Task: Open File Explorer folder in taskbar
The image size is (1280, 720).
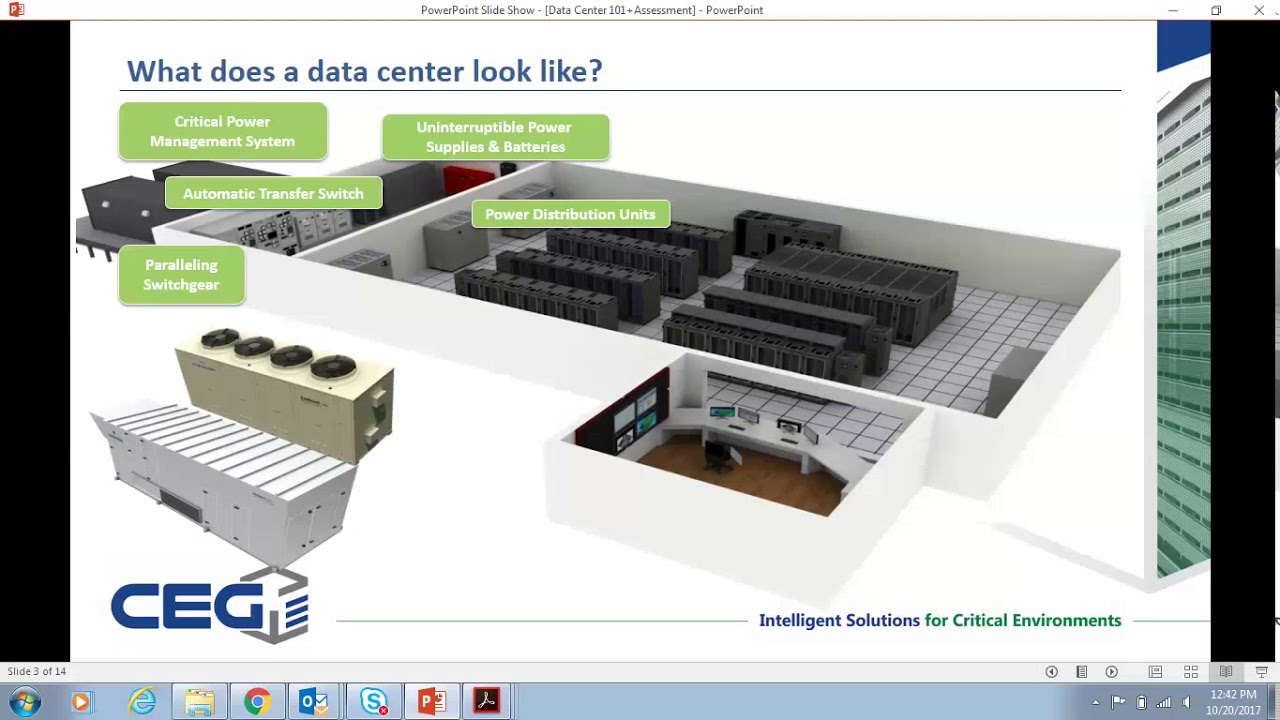Action: coord(199,702)
